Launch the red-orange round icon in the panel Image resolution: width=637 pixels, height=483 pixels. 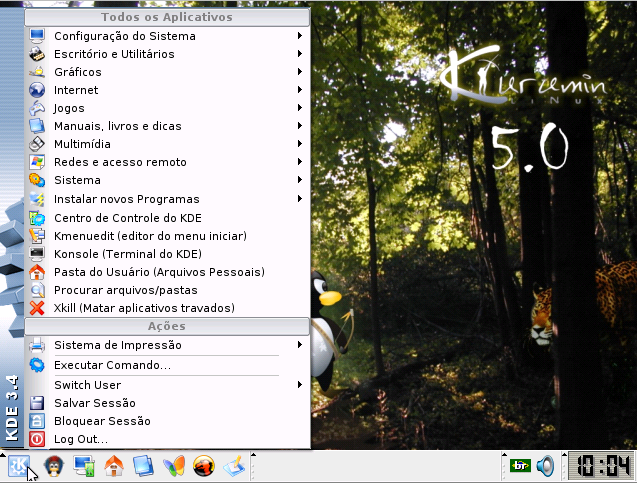pyautogui.click(x=204, y=466)
